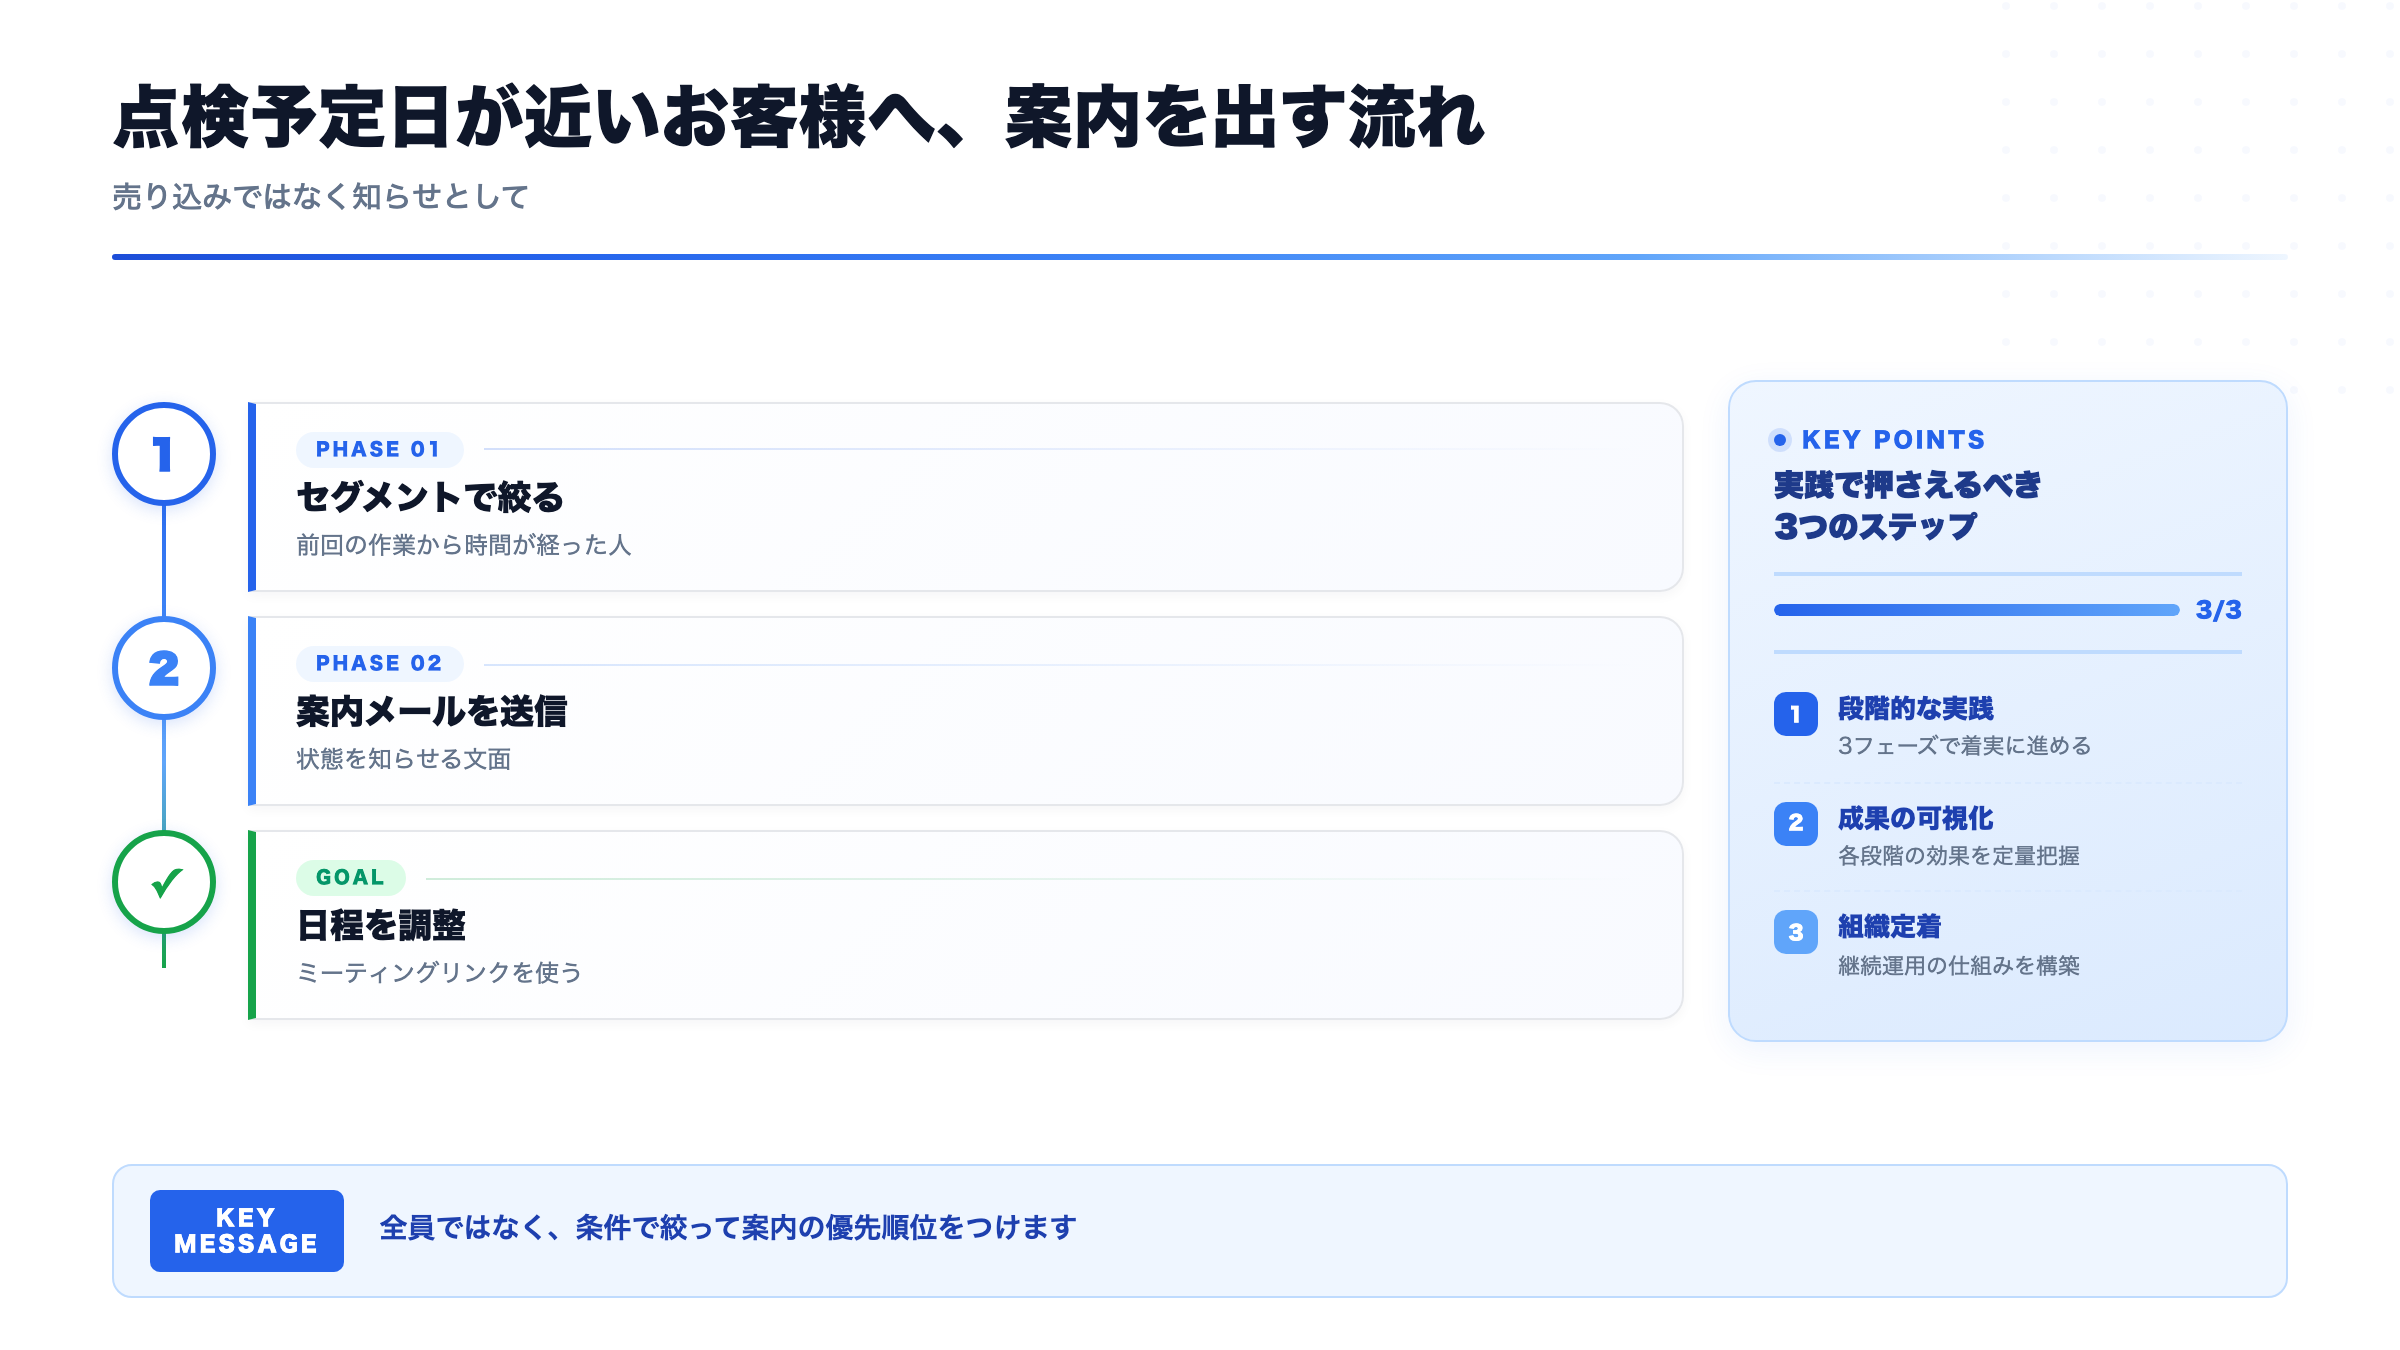This screenshot has height=1350, width=2400.
Task: Click the text 前回の作業から時間が経った人
Action: click(x=464, y=545)
